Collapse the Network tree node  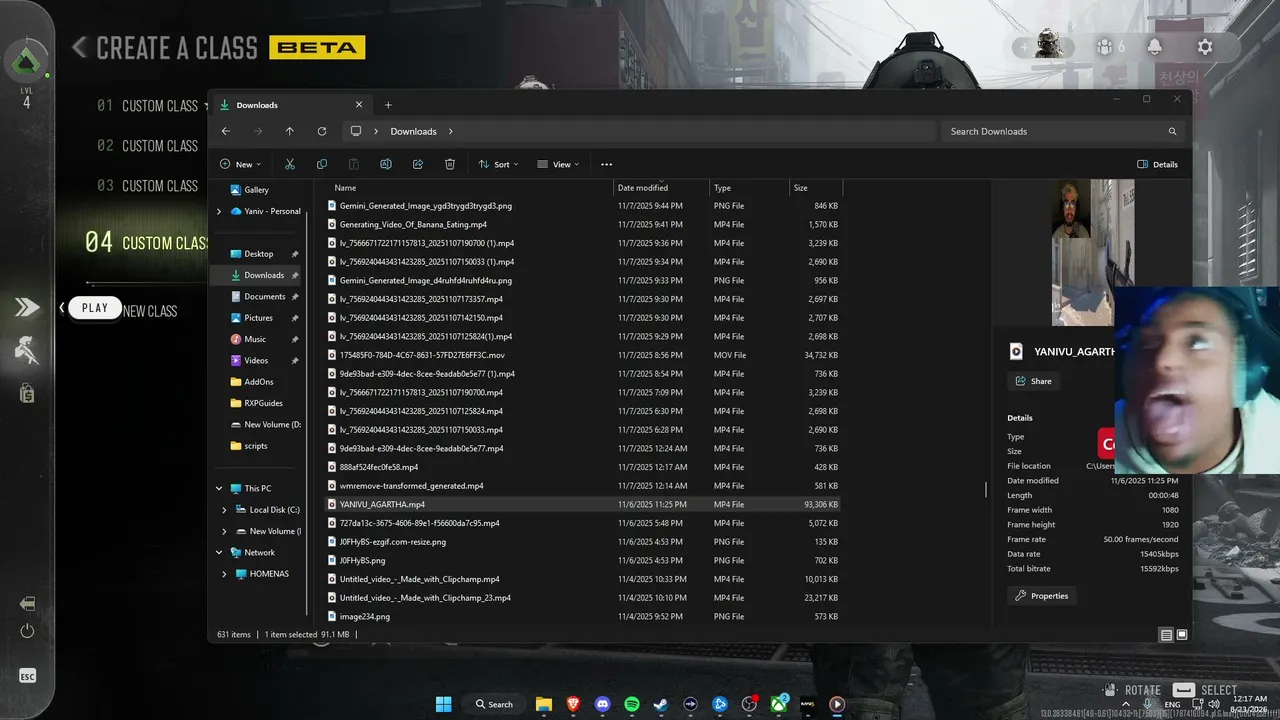pyautogui.click(x=219, y=552)
